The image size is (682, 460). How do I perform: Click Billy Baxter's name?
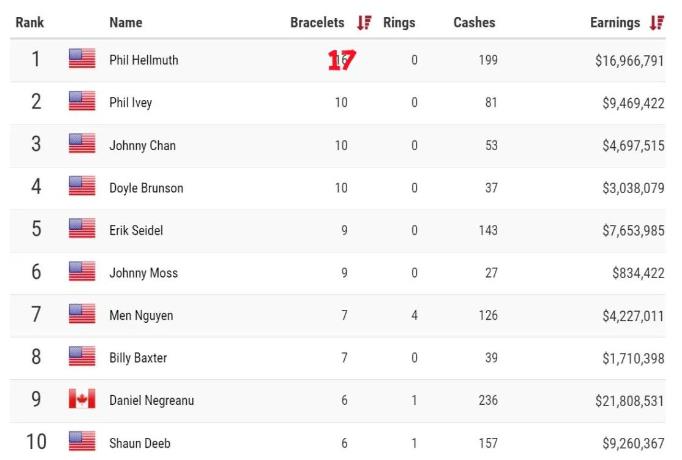(x=138, y=358)
